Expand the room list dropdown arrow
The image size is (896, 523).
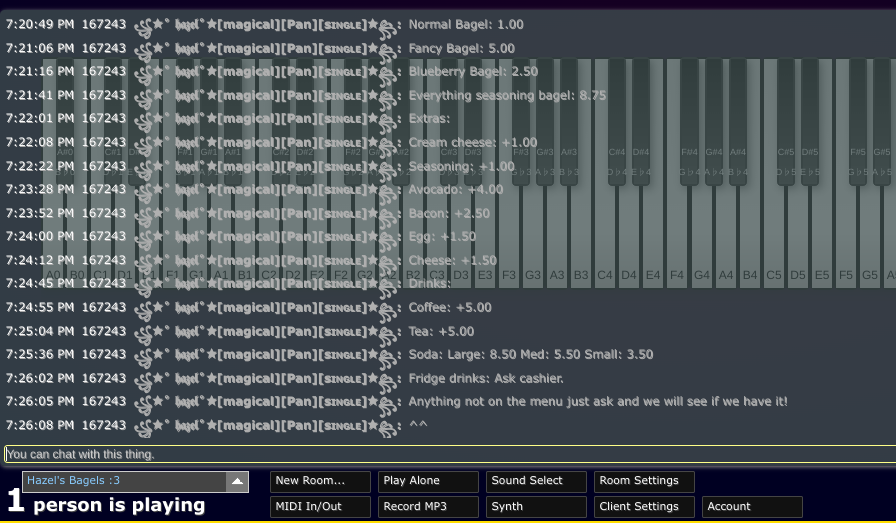coord(237,482)
